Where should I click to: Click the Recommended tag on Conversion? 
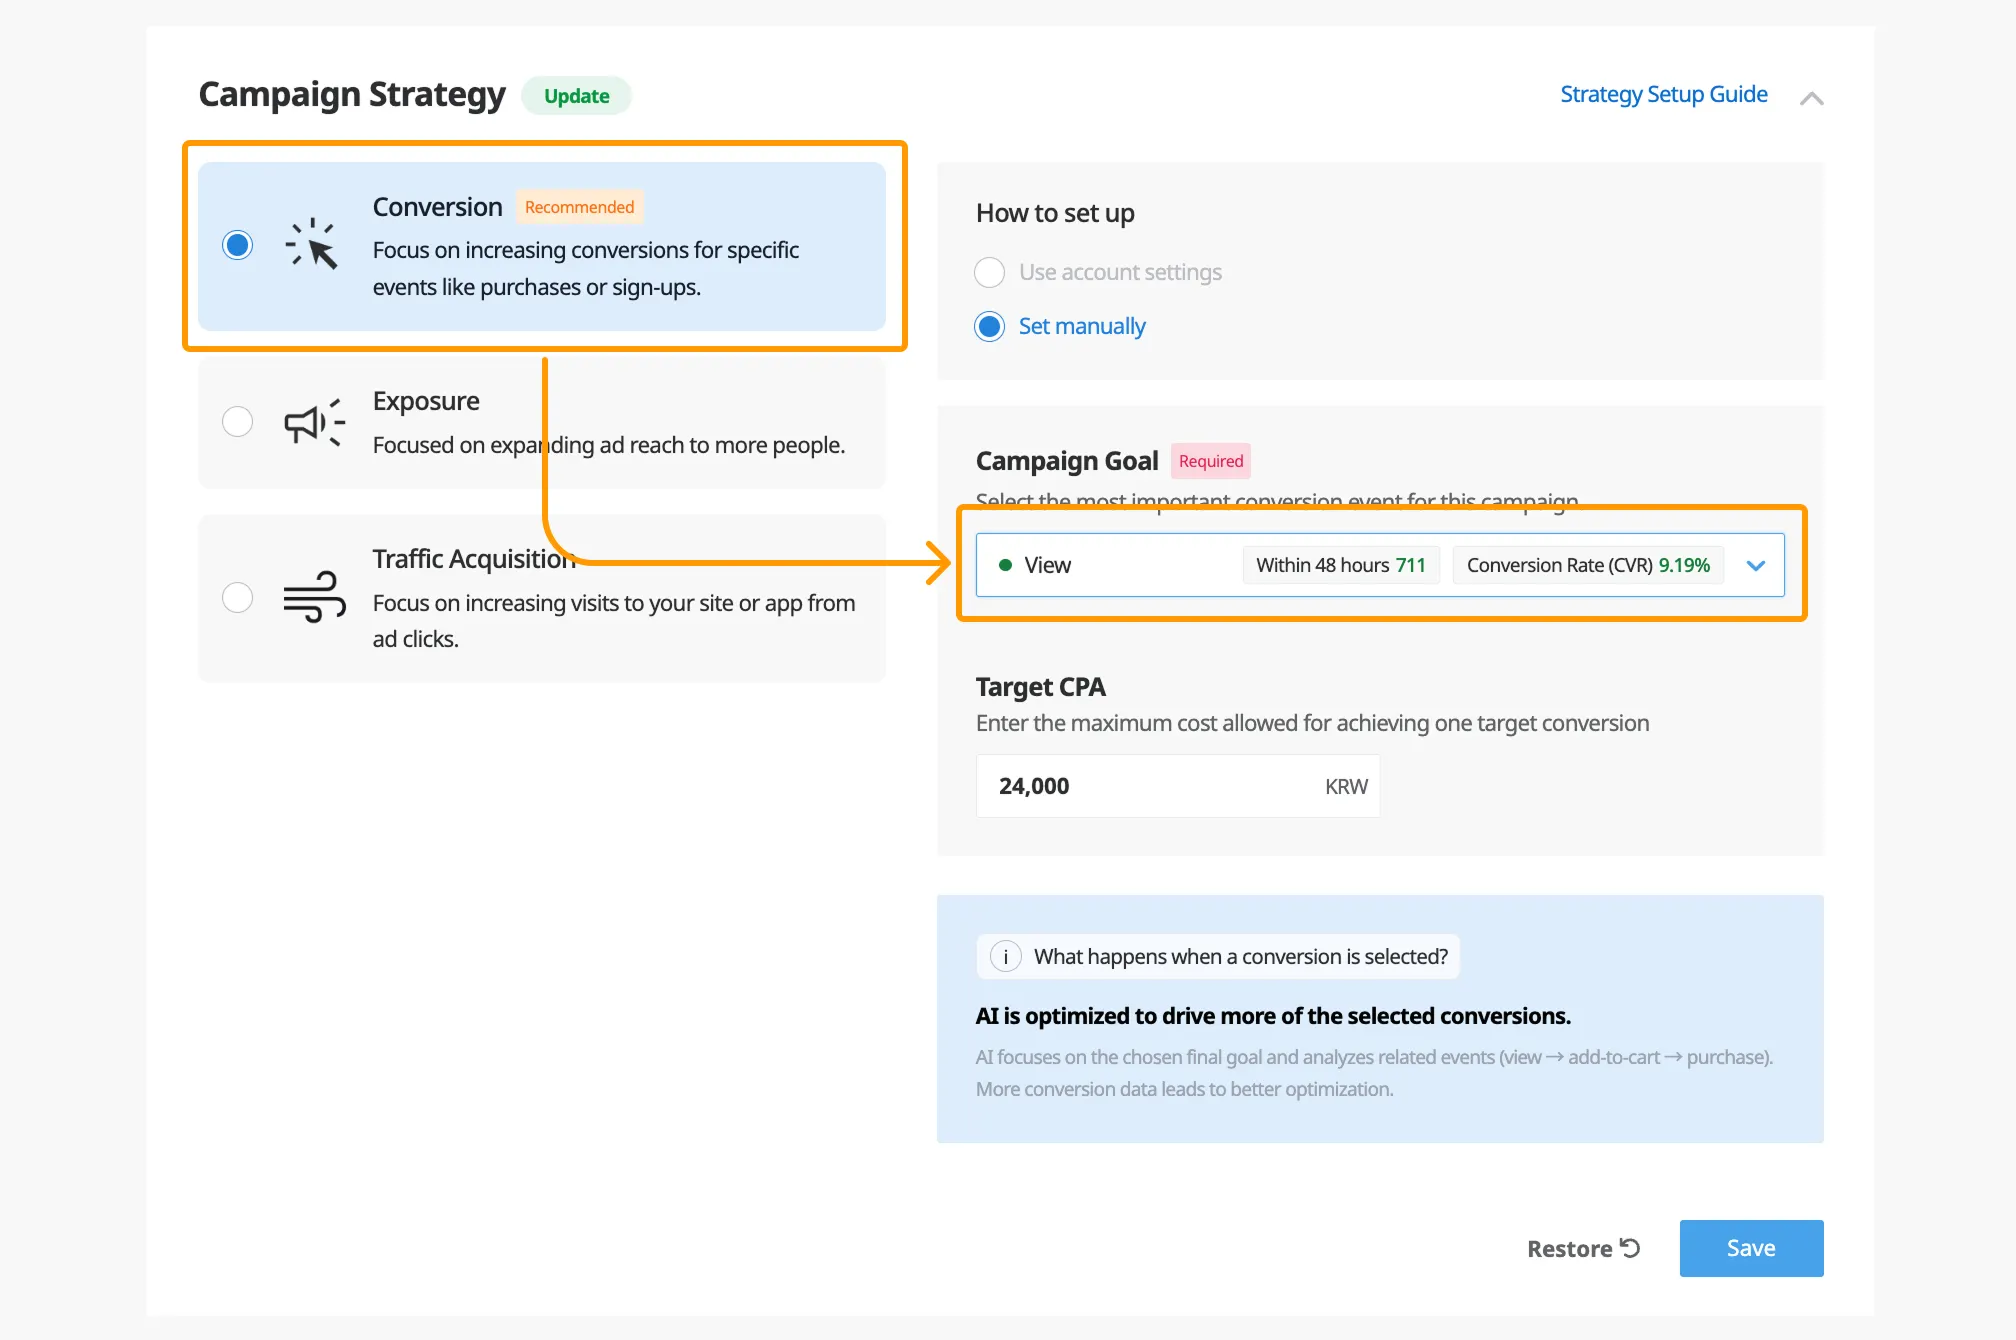click(579, 207)
